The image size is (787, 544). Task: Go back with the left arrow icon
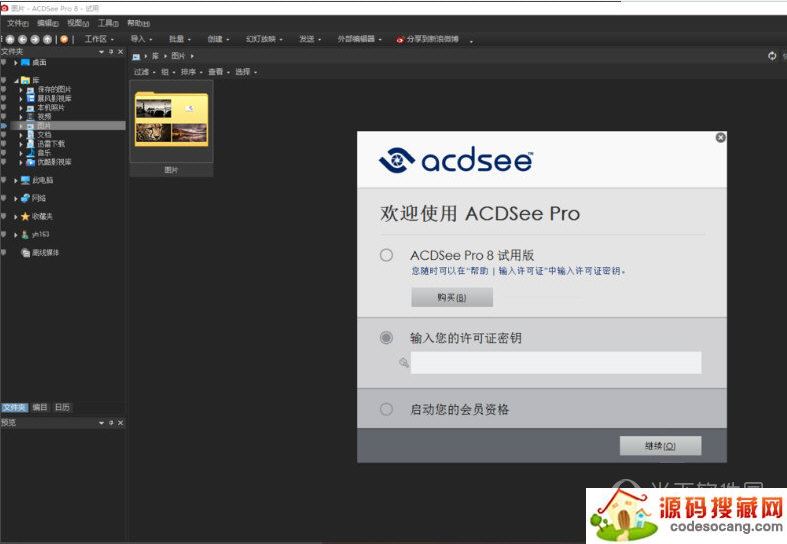[23, 39]
